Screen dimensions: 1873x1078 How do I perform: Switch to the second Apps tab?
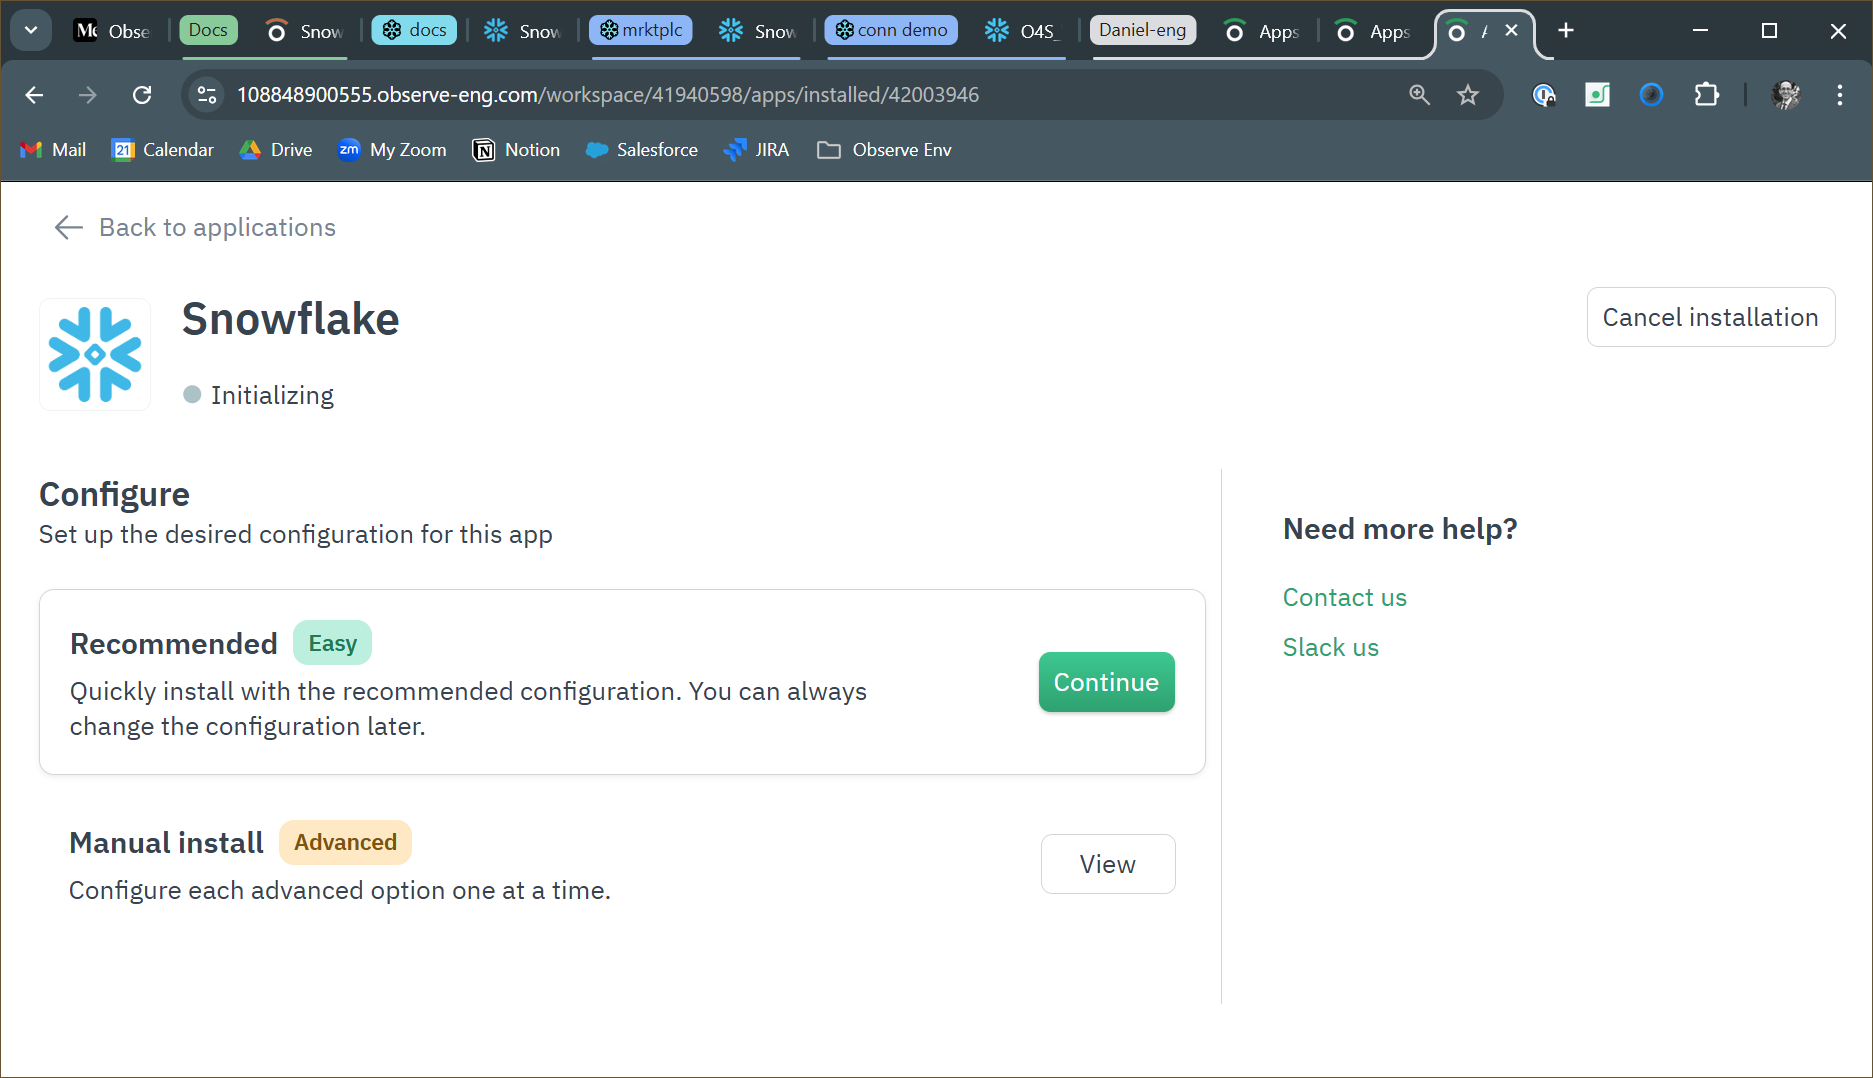(1373, 31)
